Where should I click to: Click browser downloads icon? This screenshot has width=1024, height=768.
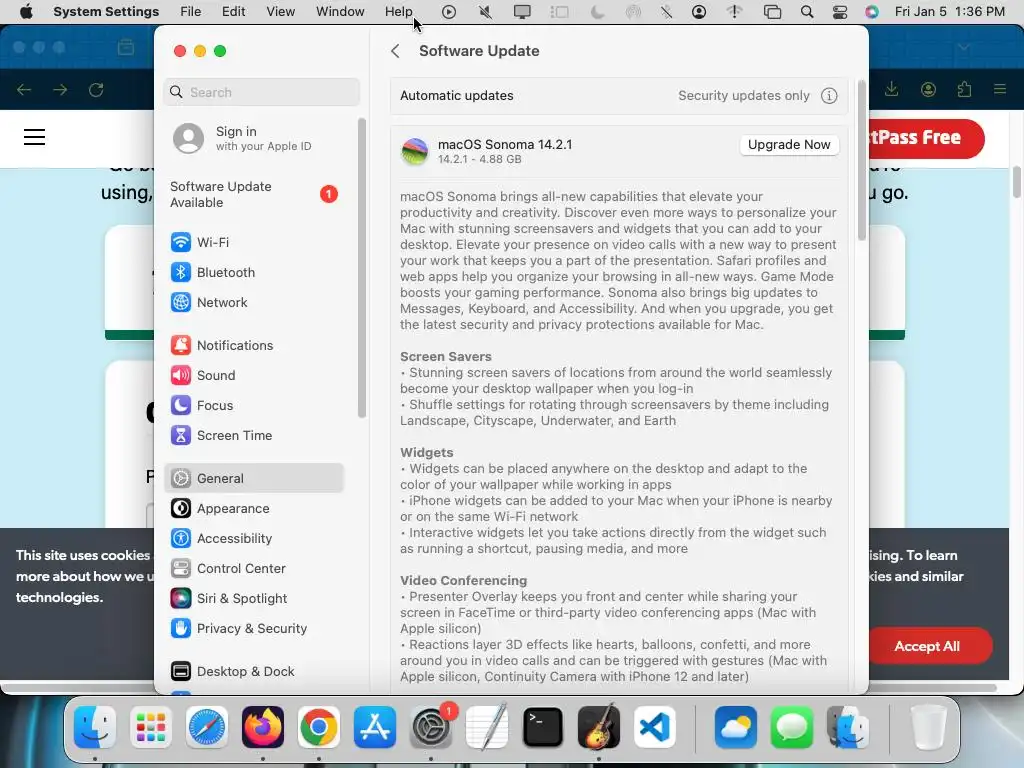coord(891,89)
